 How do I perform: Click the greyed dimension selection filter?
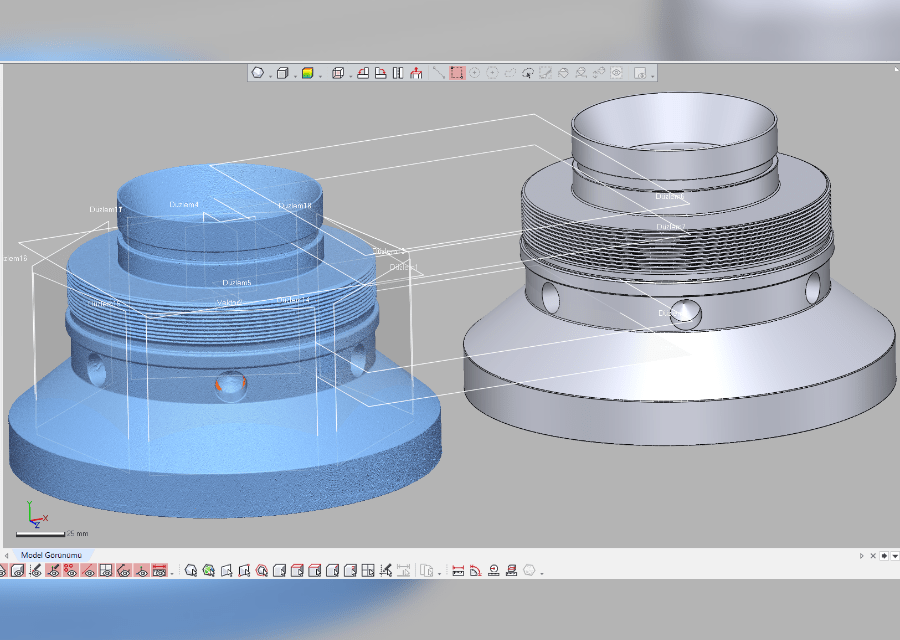pyautogui.click(x=404, y=571)
